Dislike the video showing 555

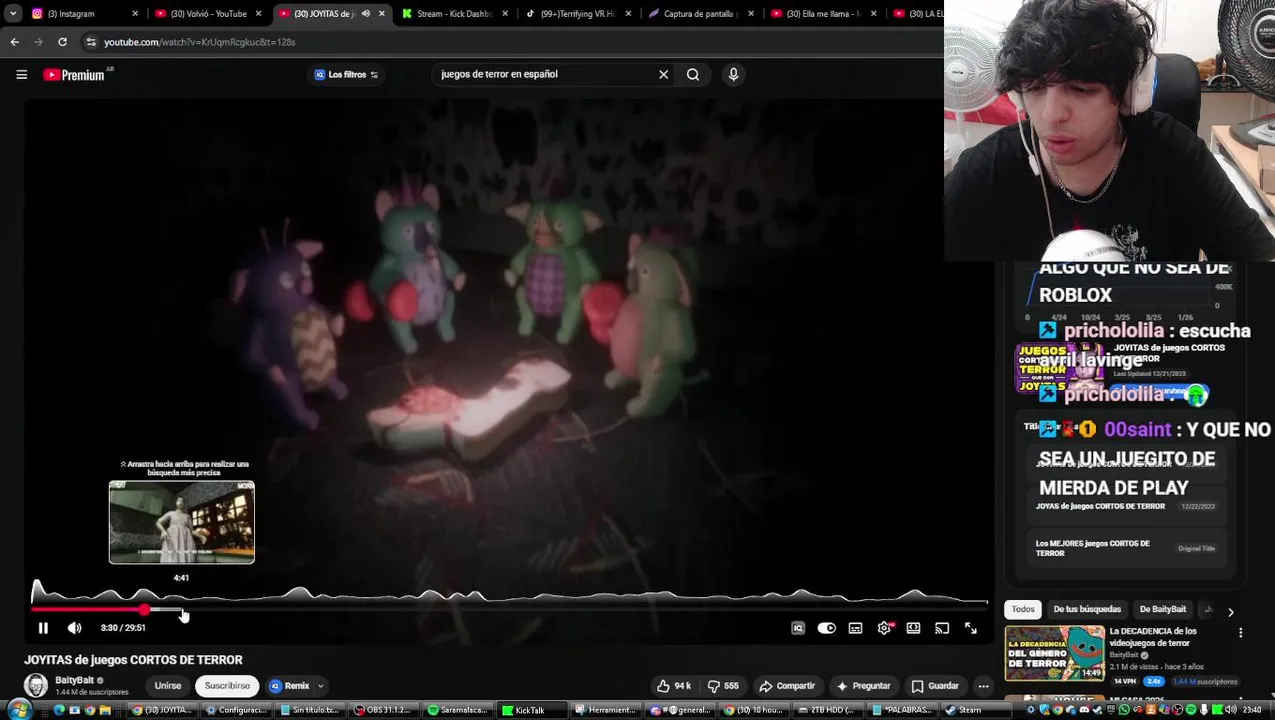coord(723,686)
